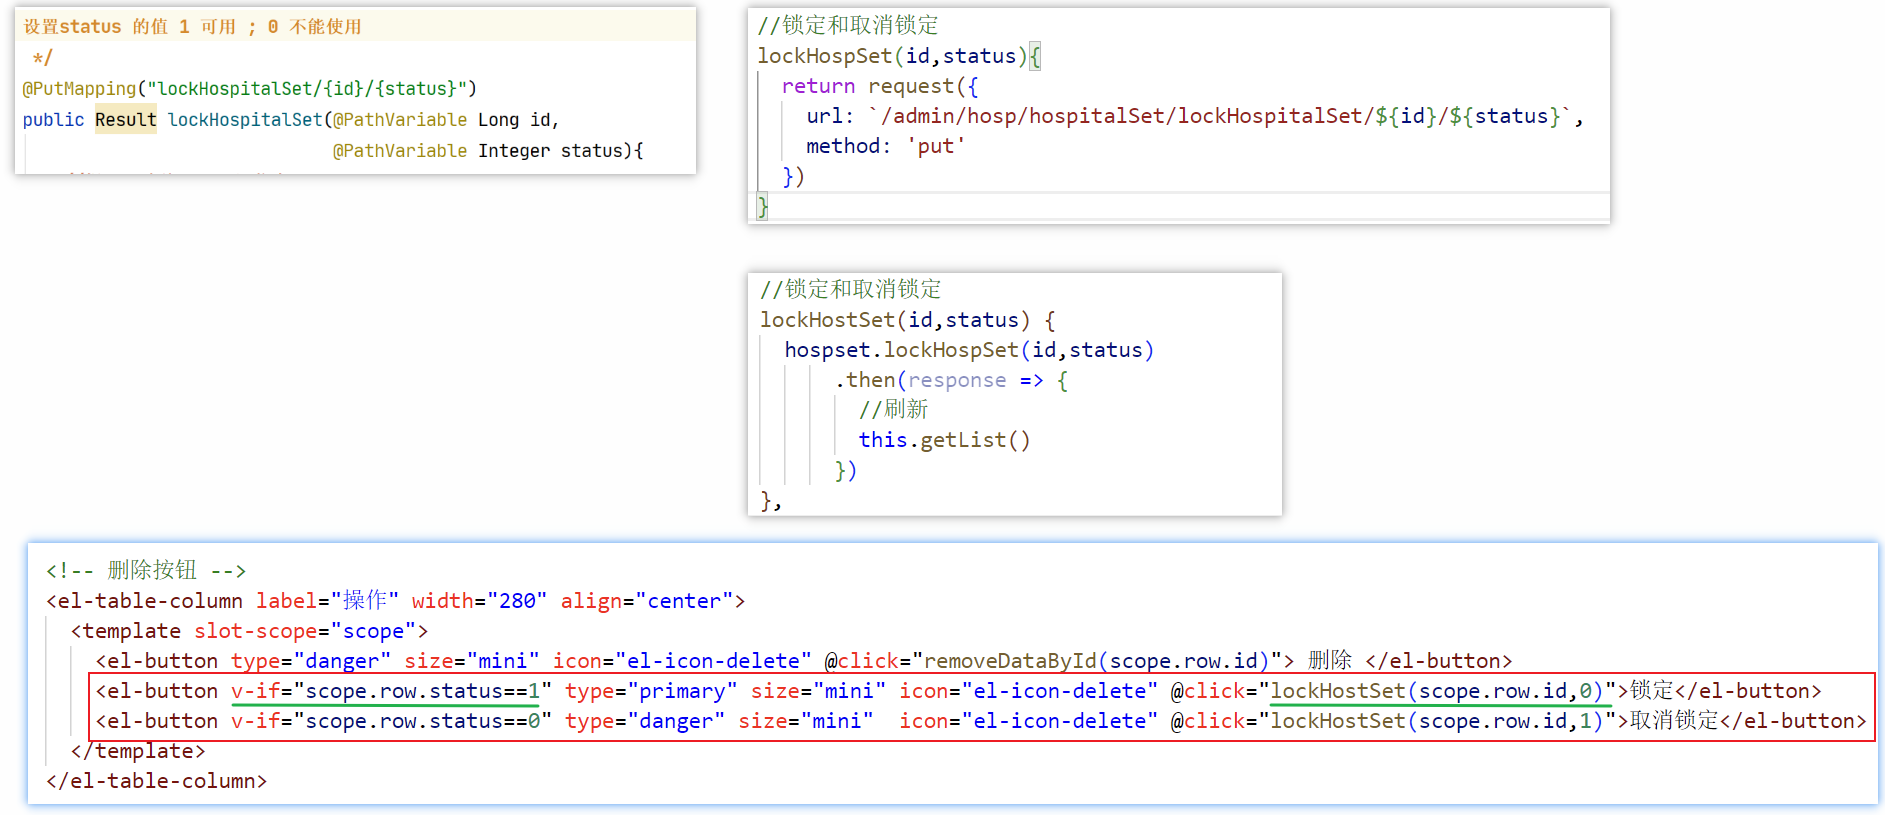Screen dimensions: 1885x815
Task: Click 'align="center"' attribute
Action: pyautogui.click(x=646, y=601)
